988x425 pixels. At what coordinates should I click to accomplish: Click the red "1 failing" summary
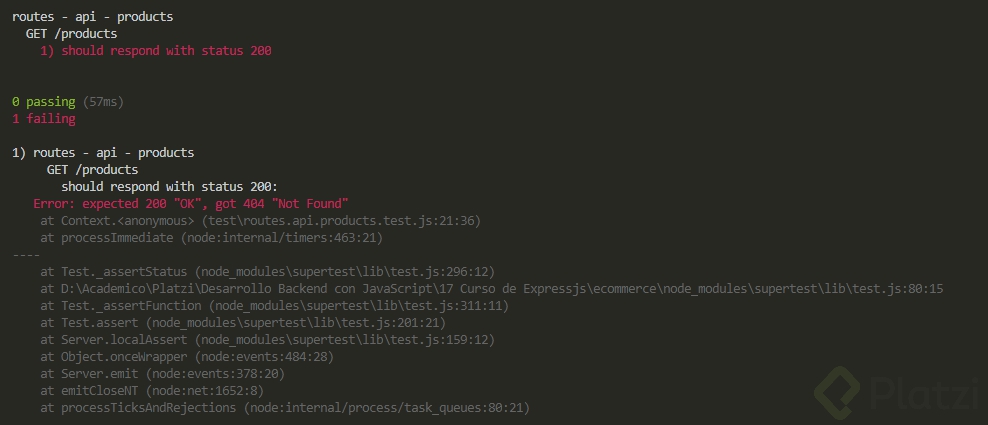coord(44,119)
